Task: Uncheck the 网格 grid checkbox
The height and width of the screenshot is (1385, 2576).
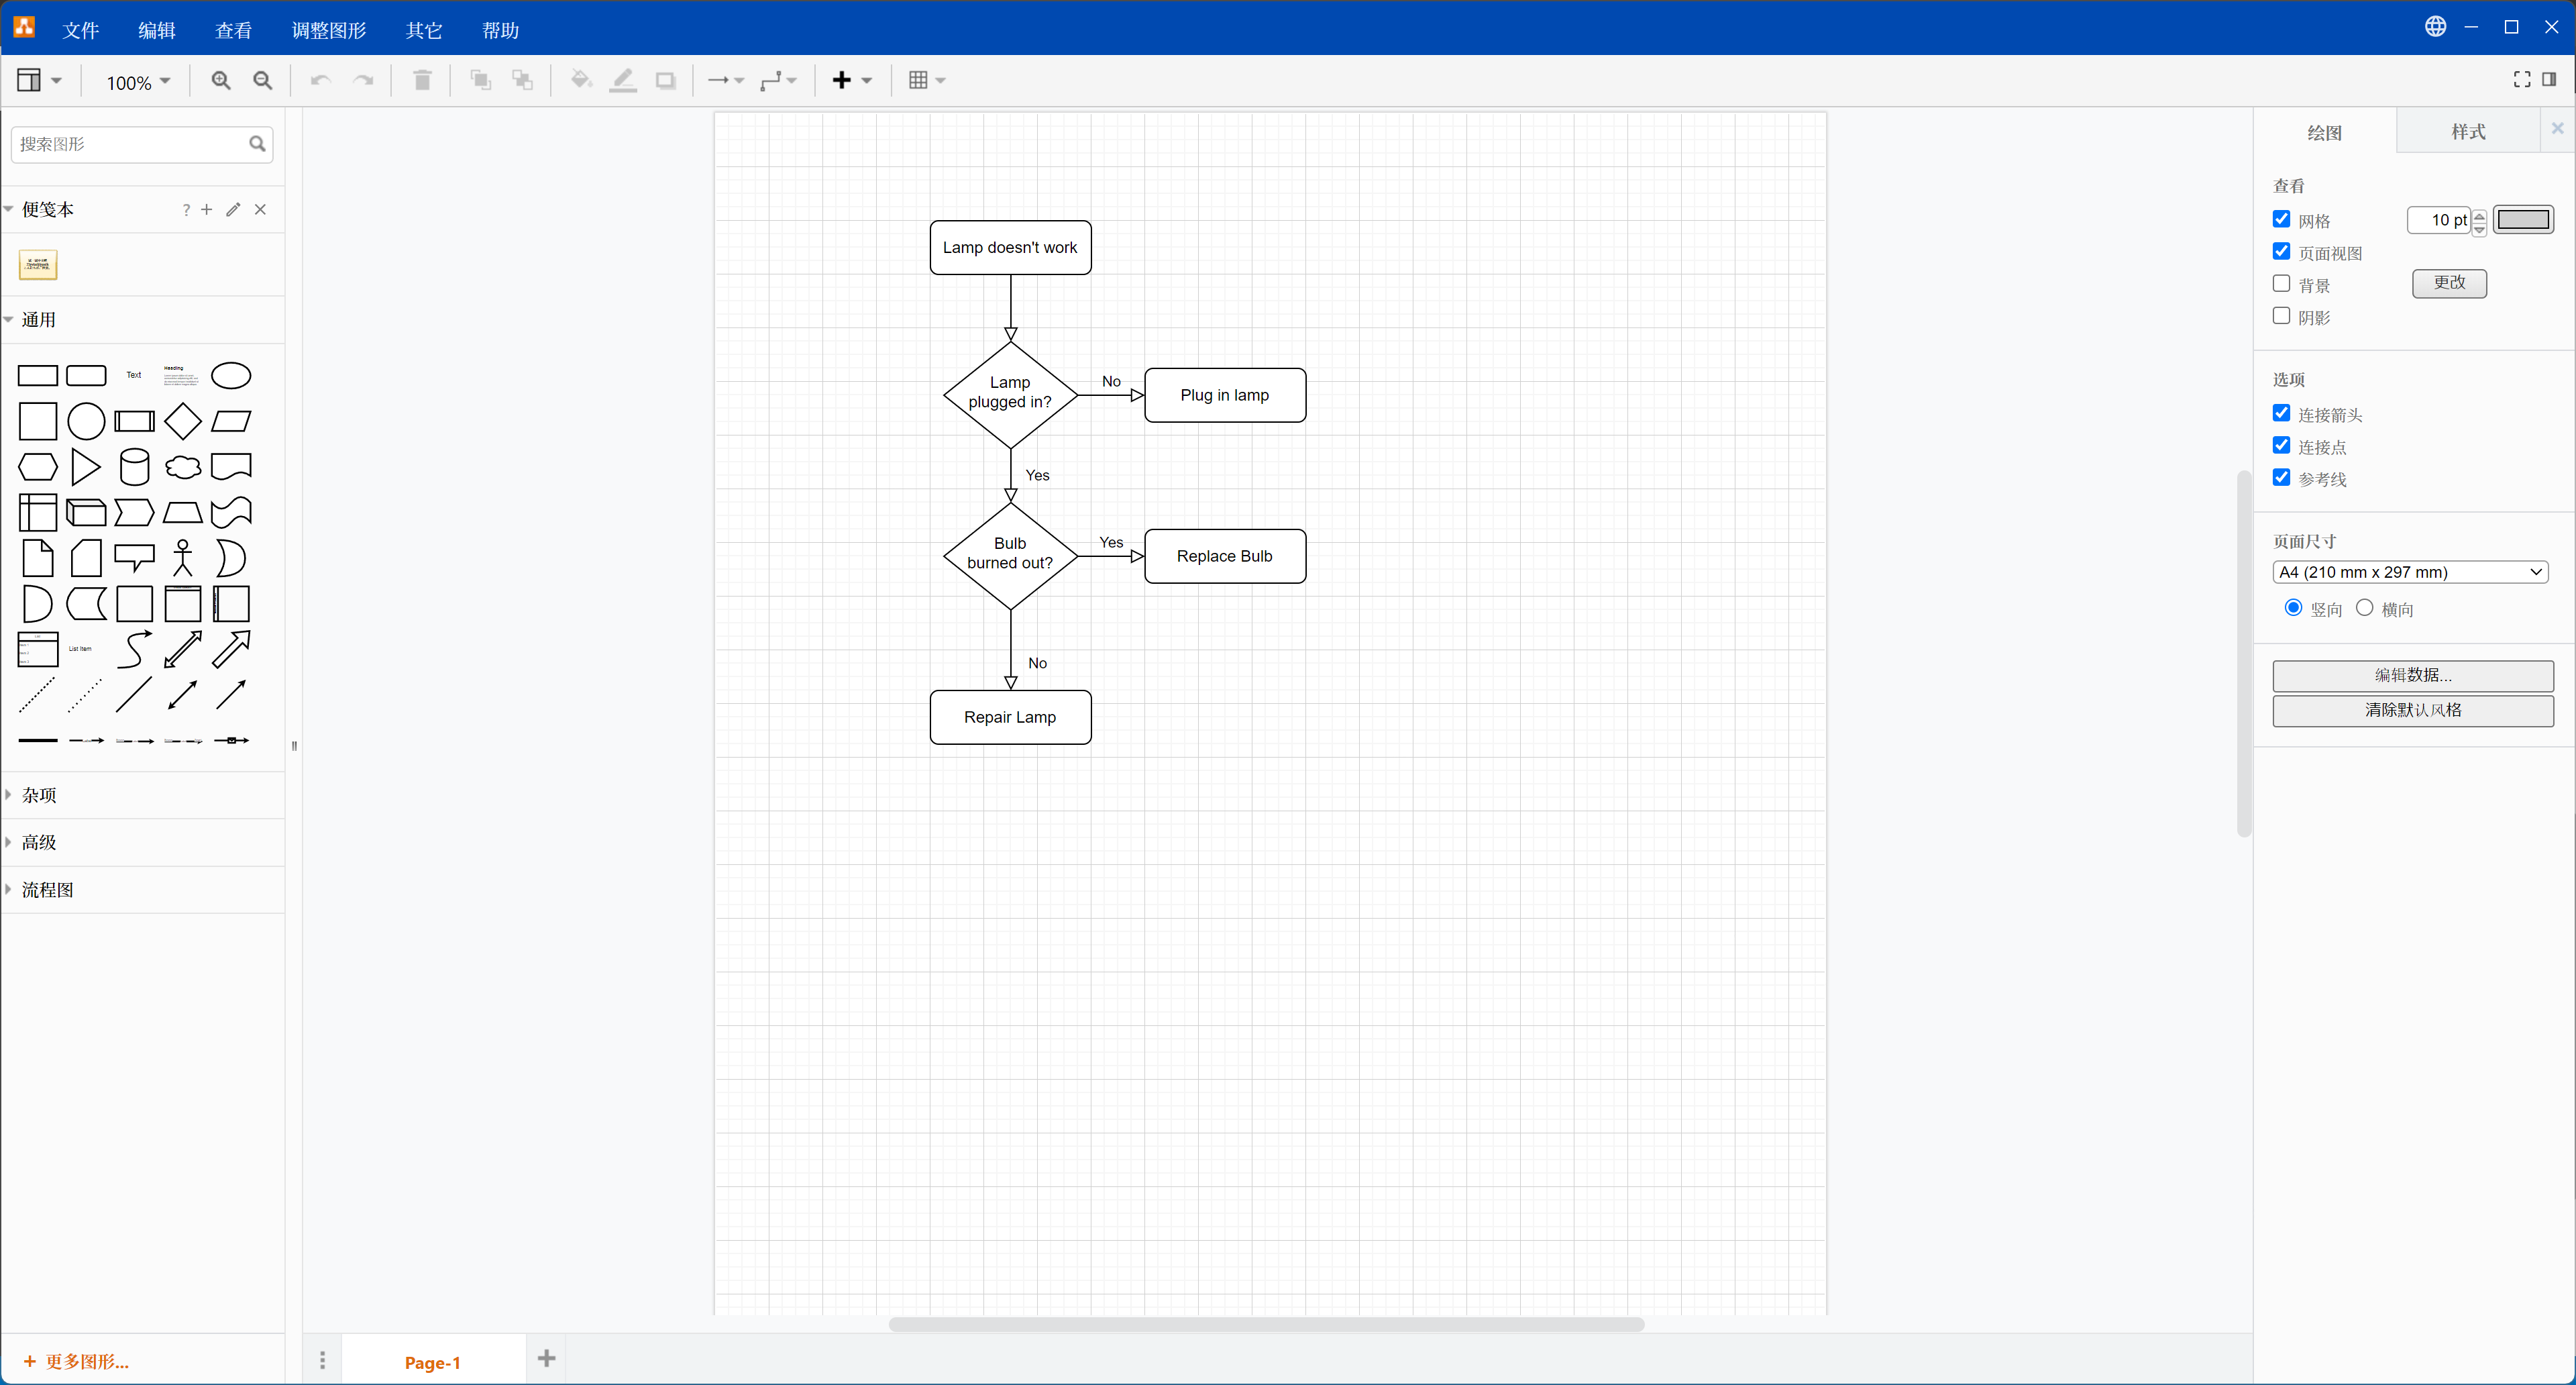Action: point(2281,219)
